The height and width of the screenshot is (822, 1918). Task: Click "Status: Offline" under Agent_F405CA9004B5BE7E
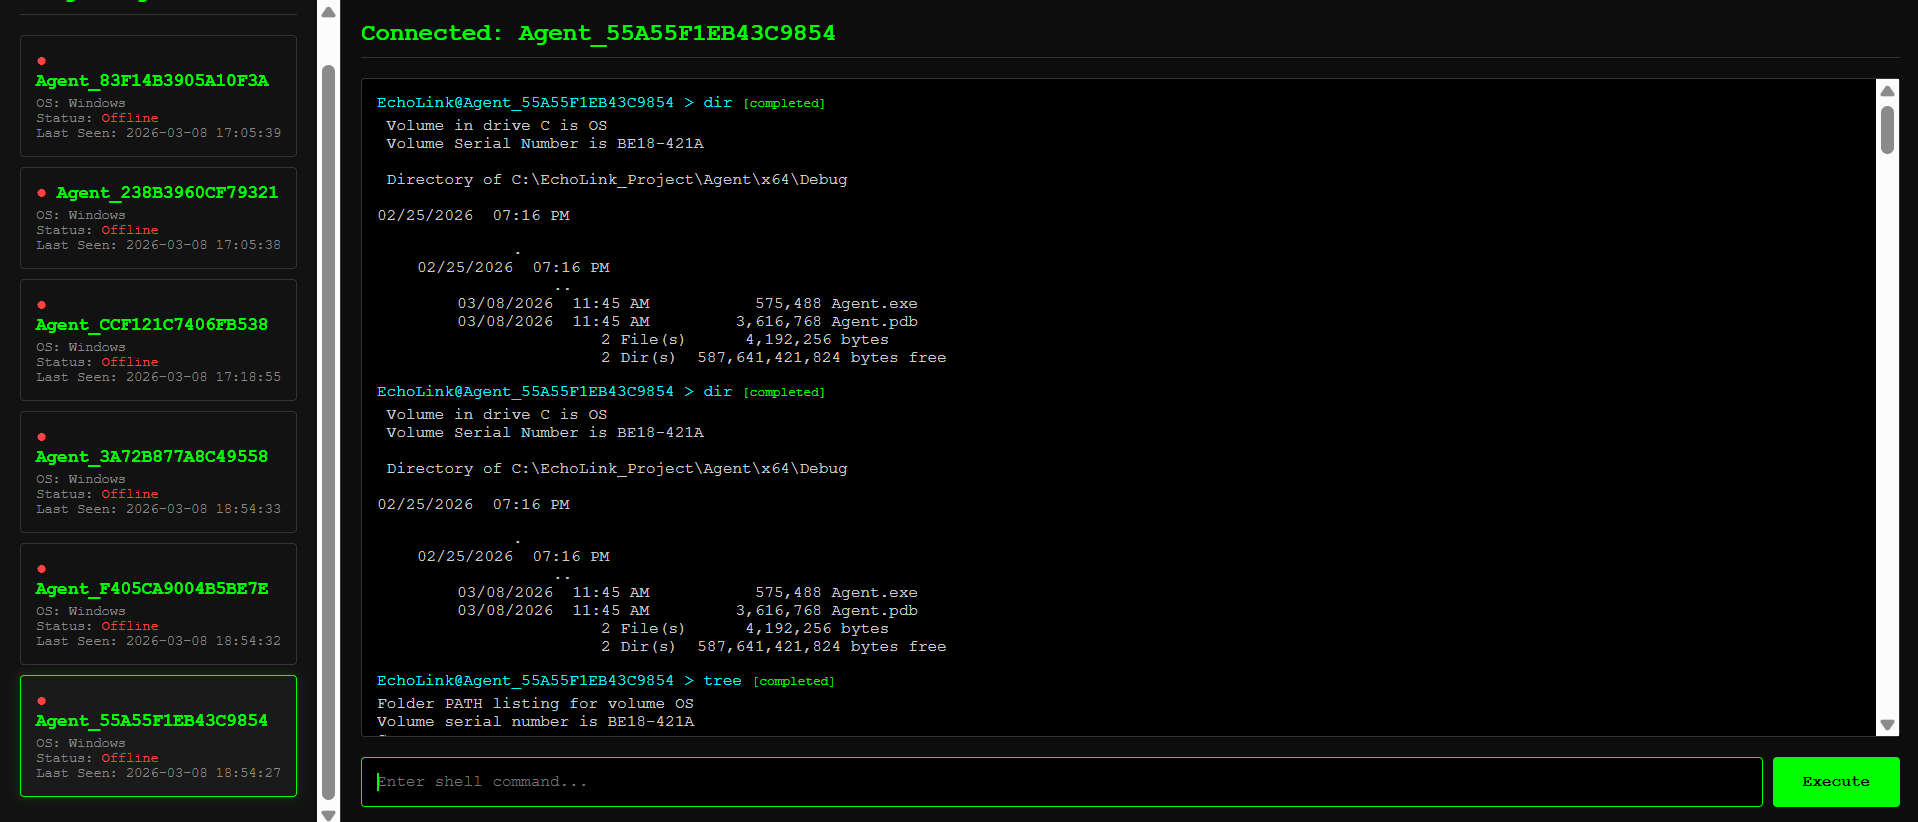coord(97,626)
